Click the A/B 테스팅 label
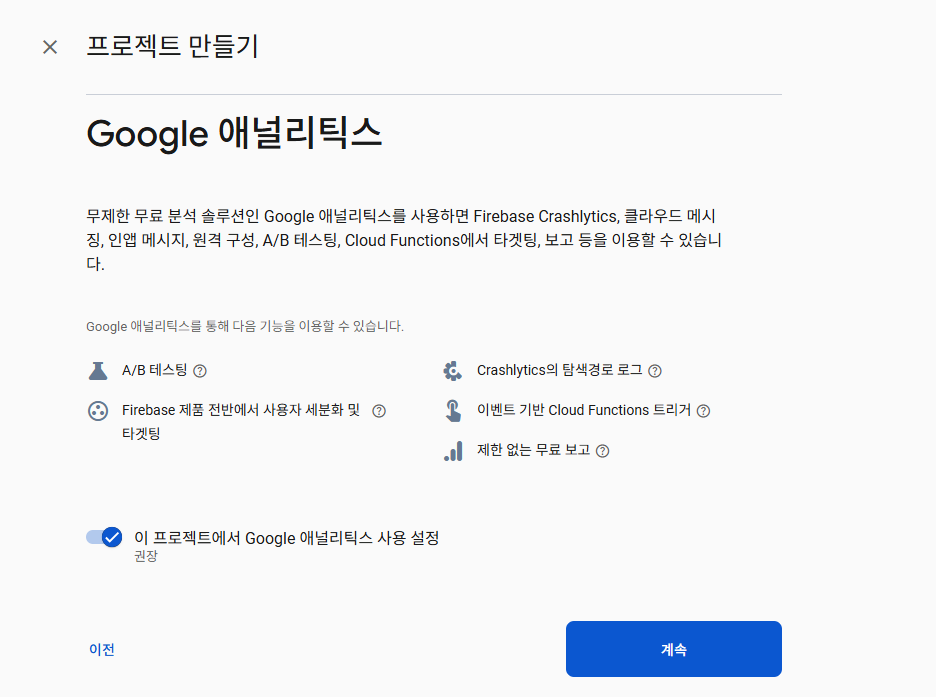 [x=155, y=370]
